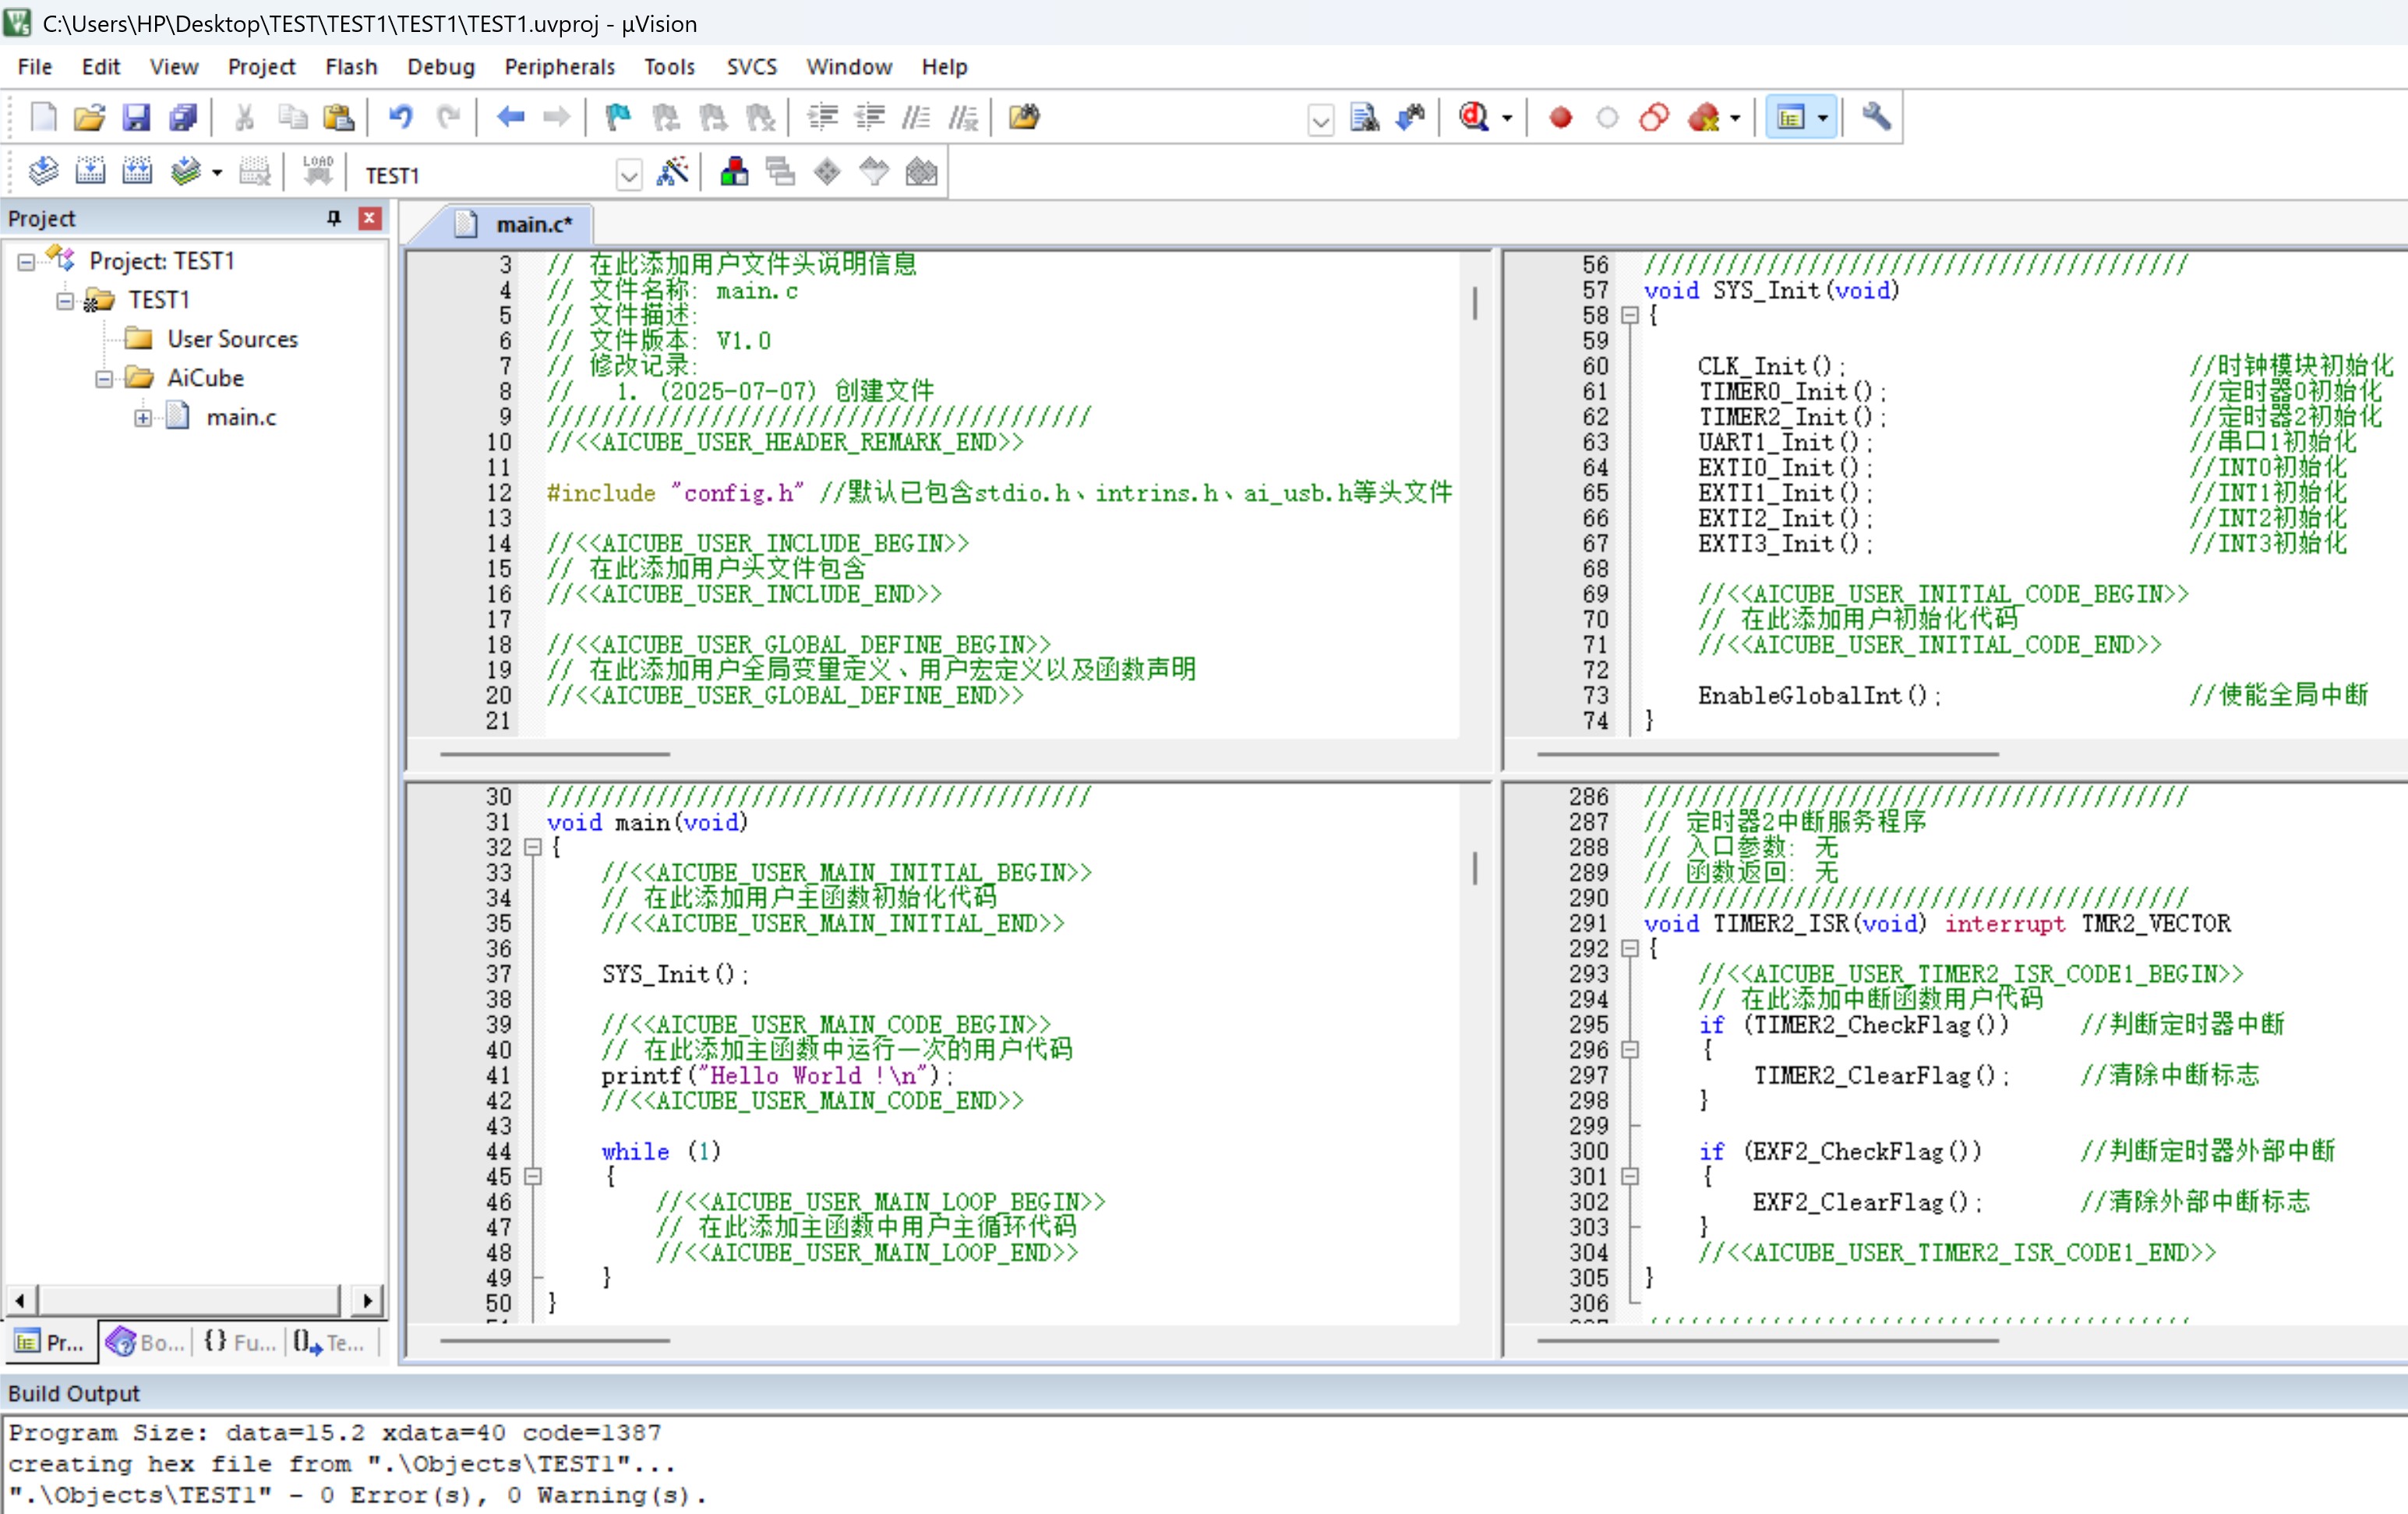Image resolution: width=2408 pixels, height=1514 pixels.
Task: Save the current file
Action: [x=136, y=118]
